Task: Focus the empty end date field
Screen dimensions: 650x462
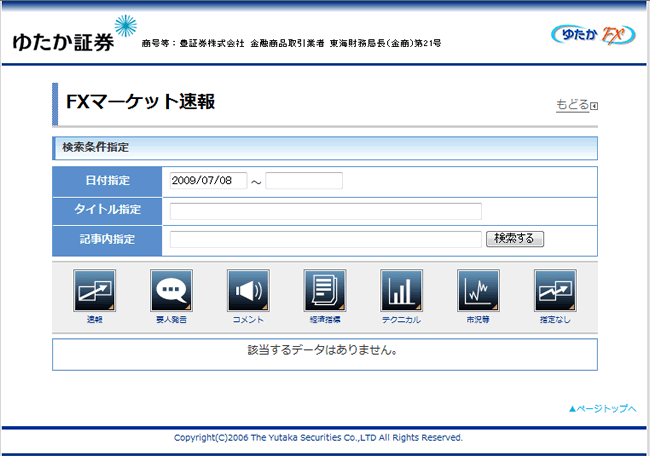Action: tap(304, 181)
